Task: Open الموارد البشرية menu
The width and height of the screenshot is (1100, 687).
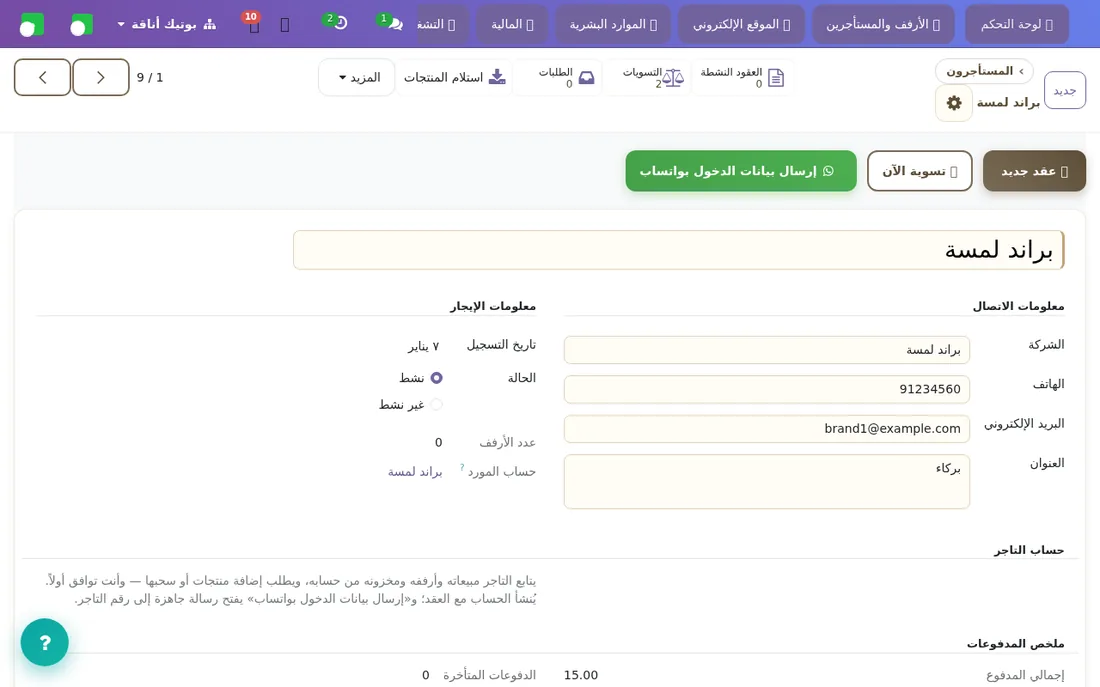Action: (613, 25)
